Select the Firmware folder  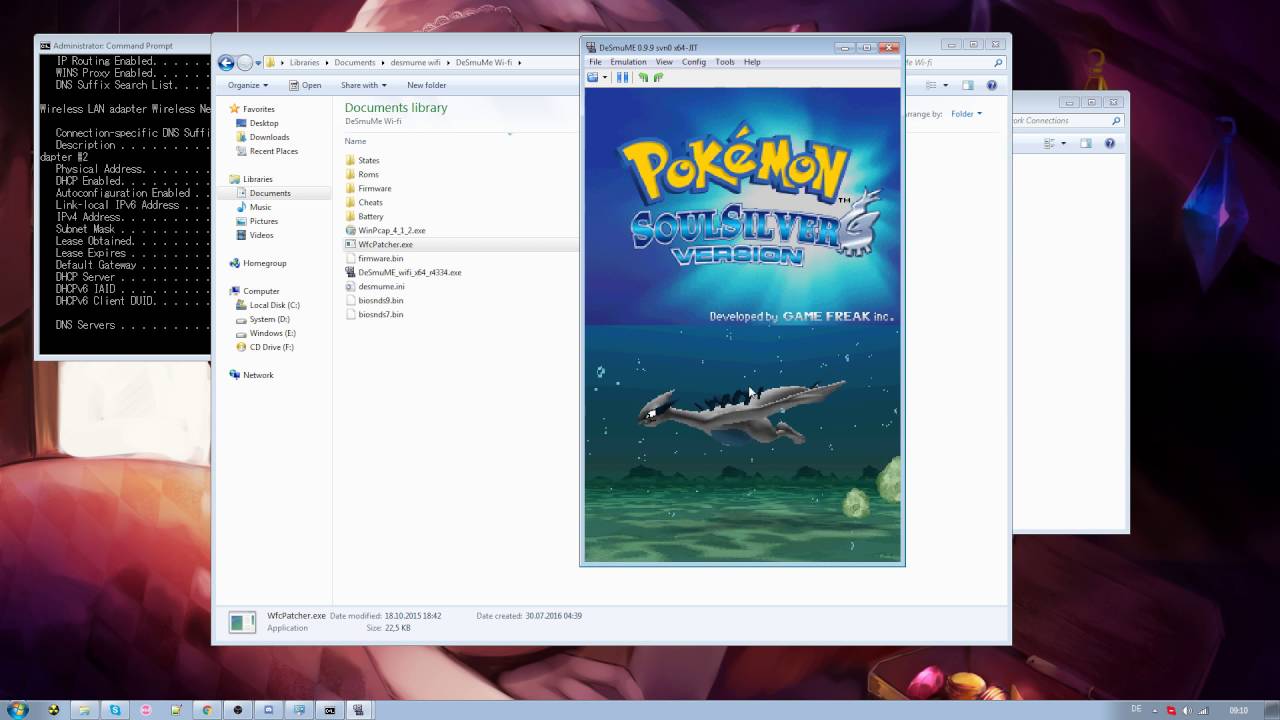[x=374, y=188]
